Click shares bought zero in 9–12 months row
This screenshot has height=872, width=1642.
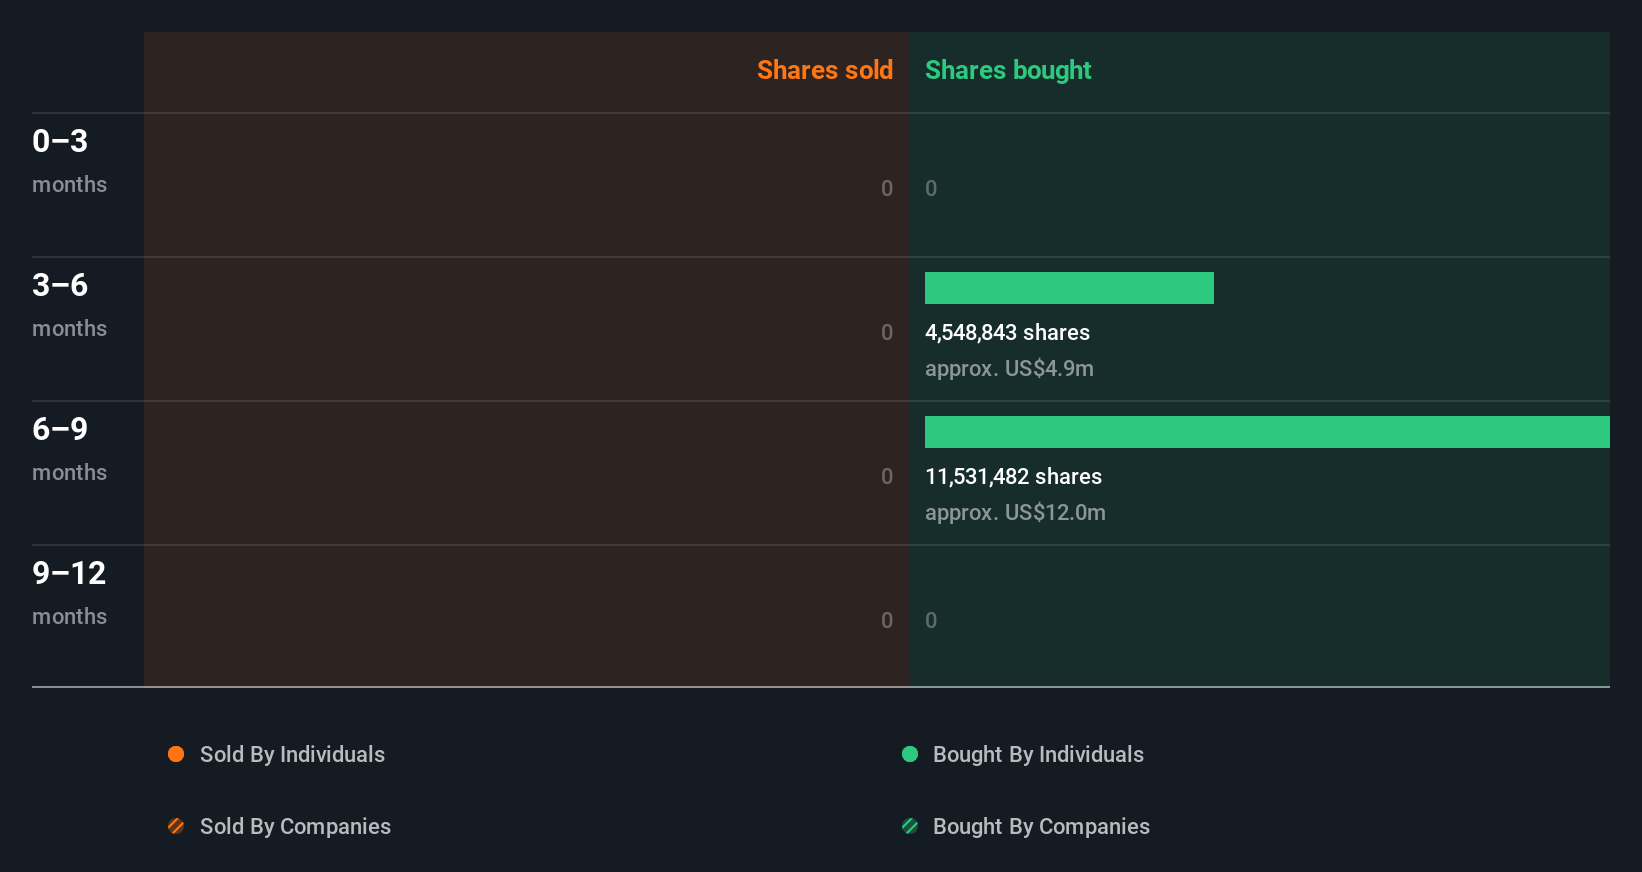(x=931, y=620)
